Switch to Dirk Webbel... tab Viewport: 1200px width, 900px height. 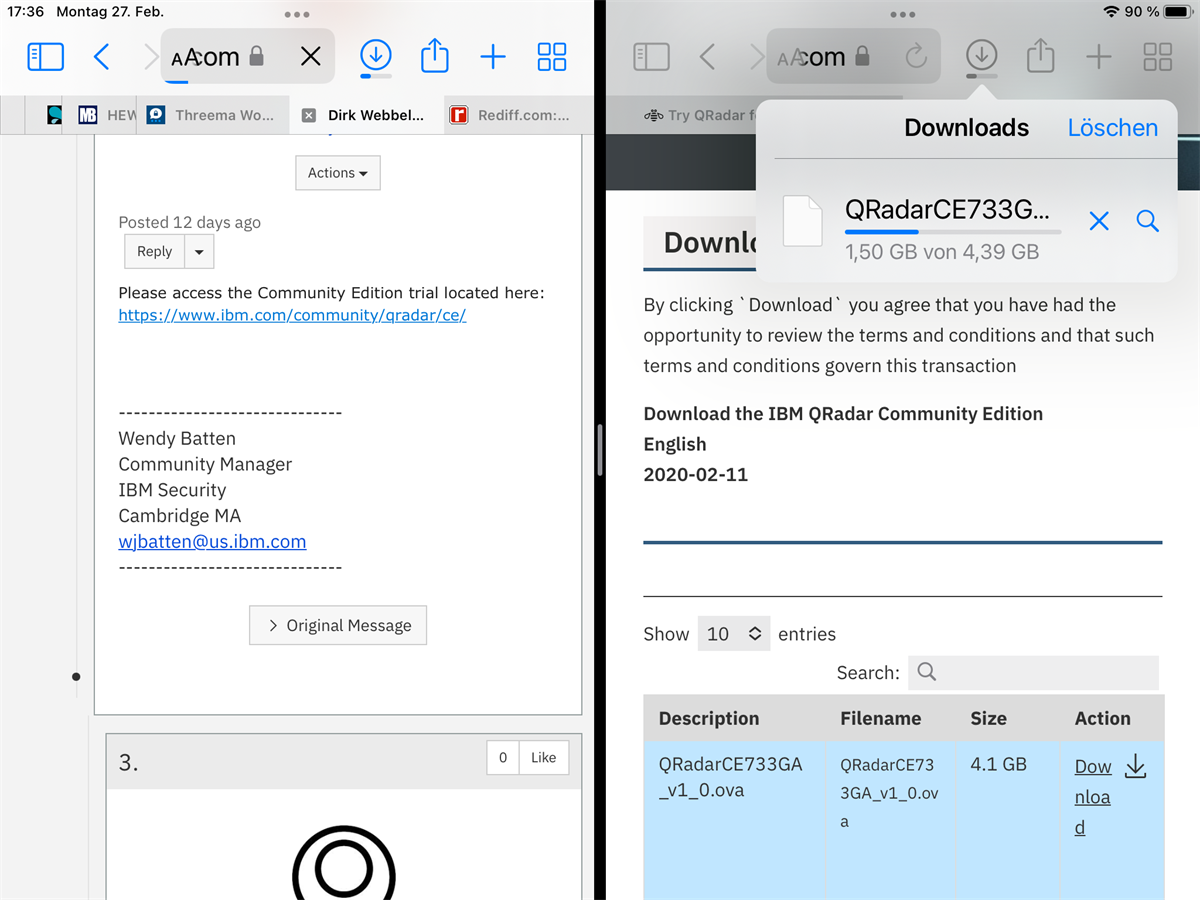[364, 115]
